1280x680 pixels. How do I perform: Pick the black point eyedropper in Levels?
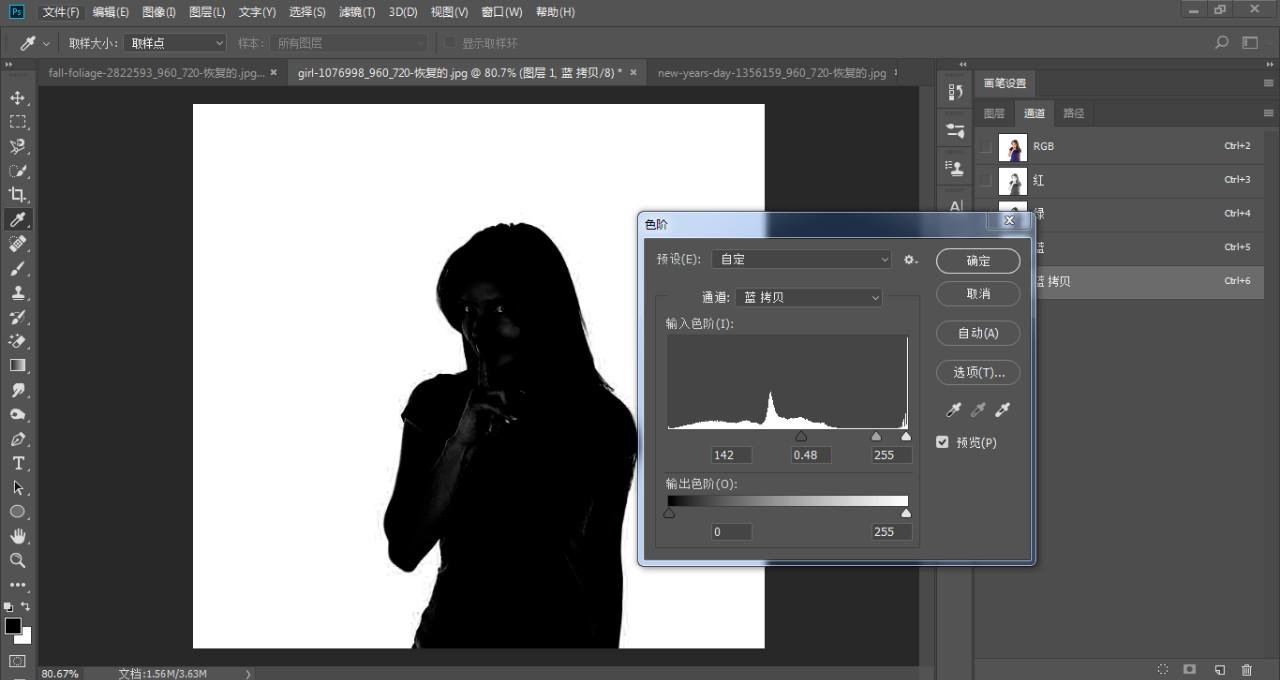tap(954, 410)
